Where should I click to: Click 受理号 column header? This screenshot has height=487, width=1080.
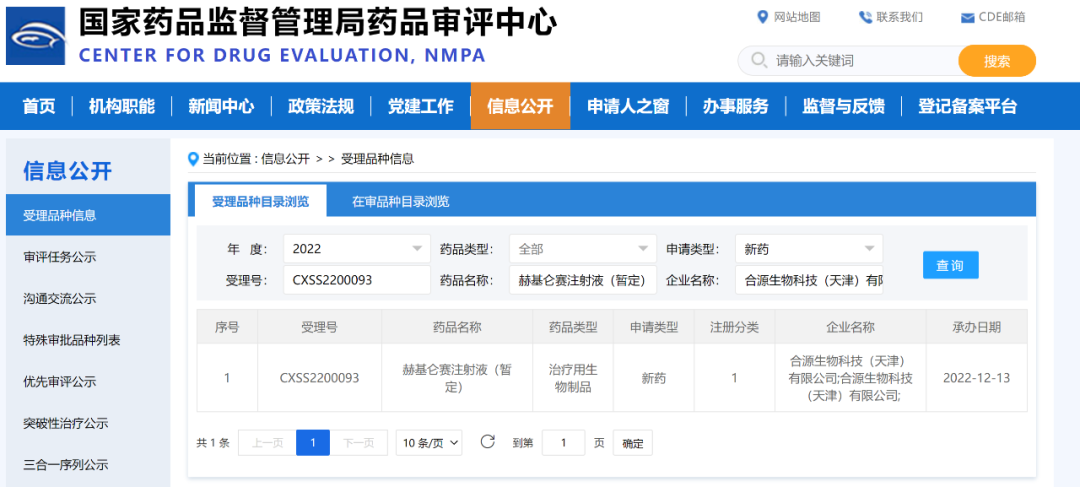point(320,327)
